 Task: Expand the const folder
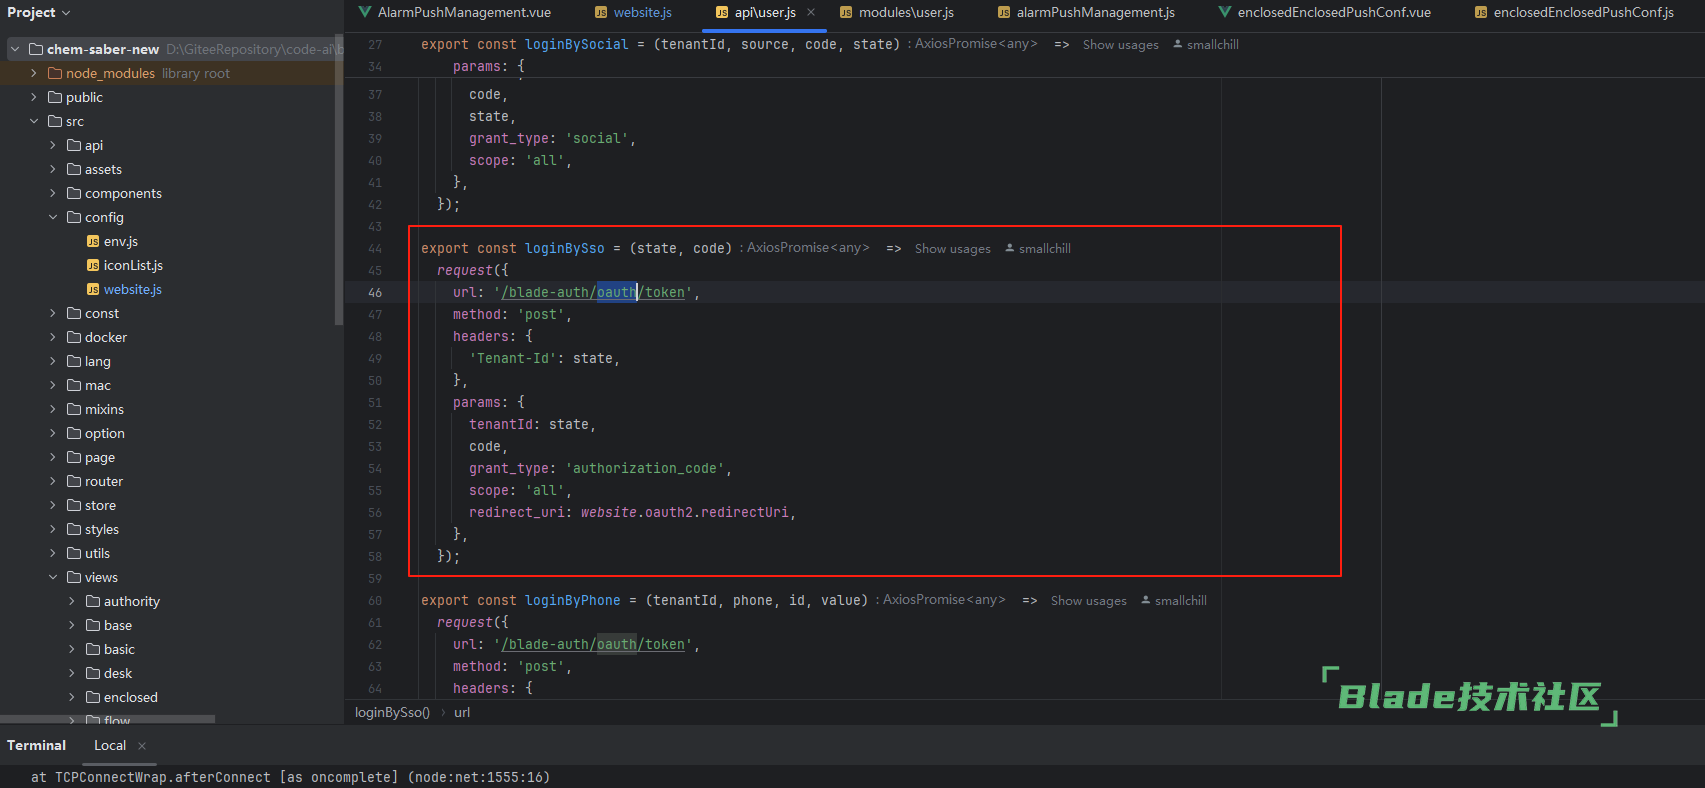click(x=53, y=313)
